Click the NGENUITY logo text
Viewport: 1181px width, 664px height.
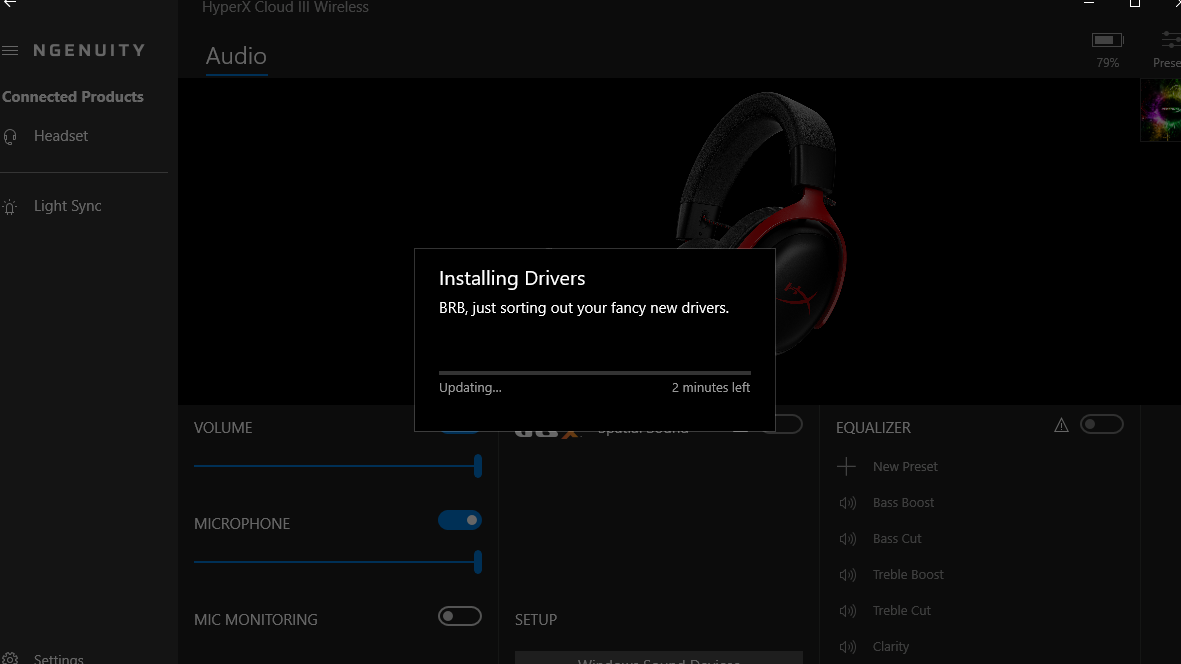click(x=90, y=50)
